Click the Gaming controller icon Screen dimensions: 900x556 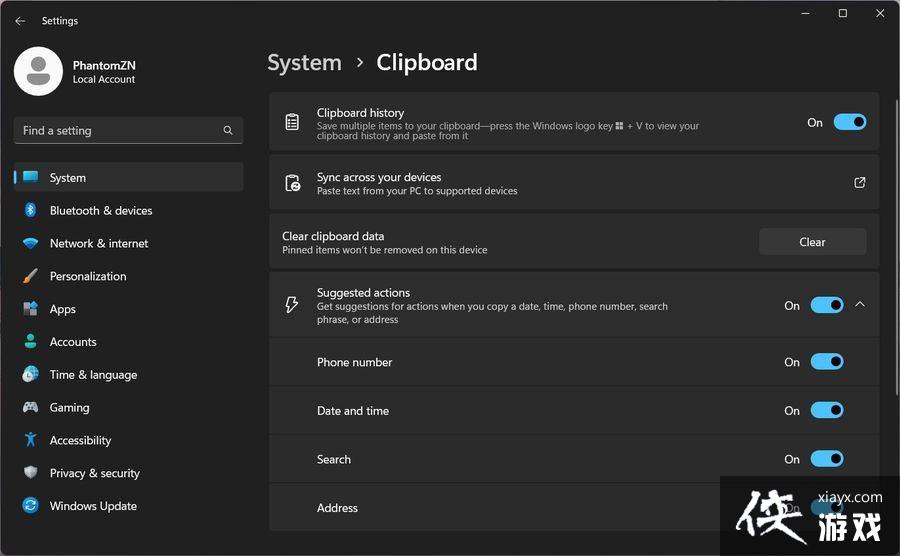coord(30,407)
